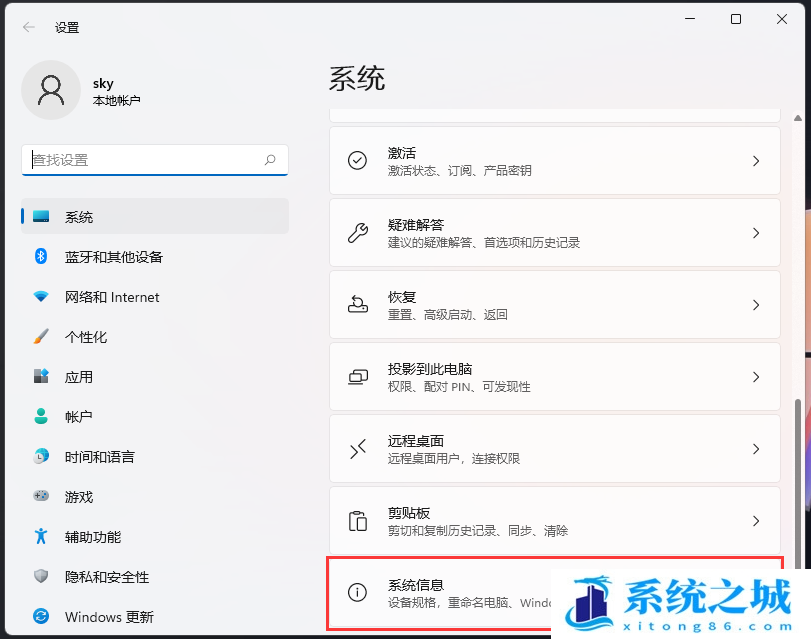The width and height of the screenshot is (811, 639).
Task: Click the 系统信息 info circle icon
Action: click(357, 592)
